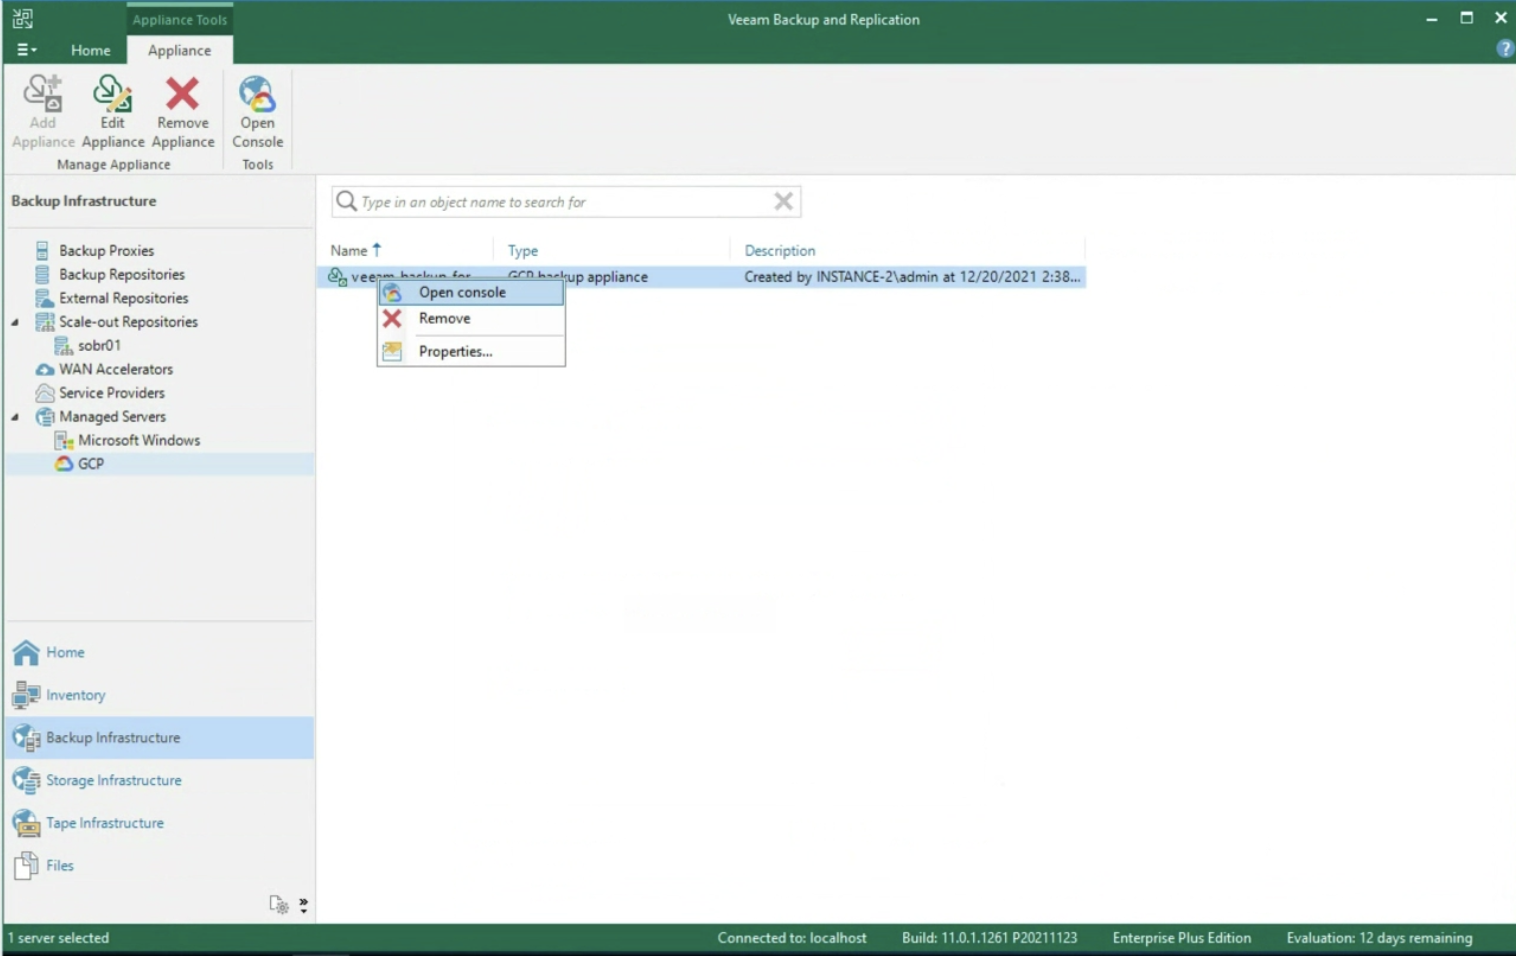
Task: Expand navigation pane overflow chevron
Action: tap(303, 905)
